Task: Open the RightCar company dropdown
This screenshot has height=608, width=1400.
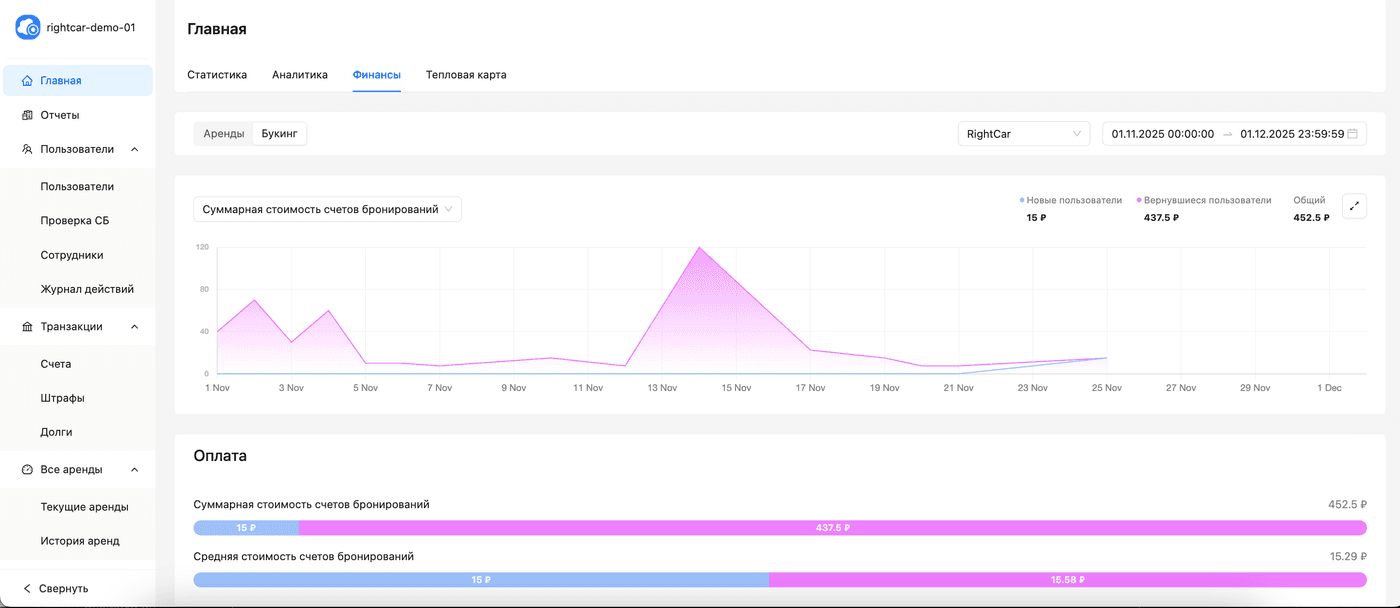Action: point(1023,134)
